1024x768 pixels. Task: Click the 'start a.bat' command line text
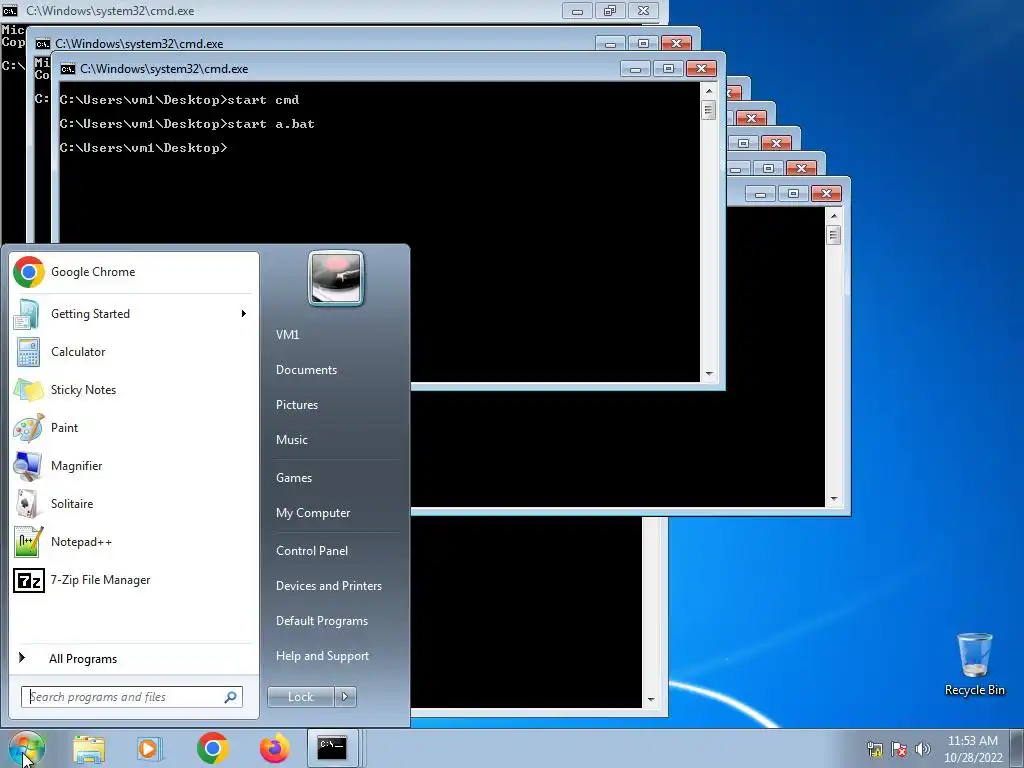point(271,124)
